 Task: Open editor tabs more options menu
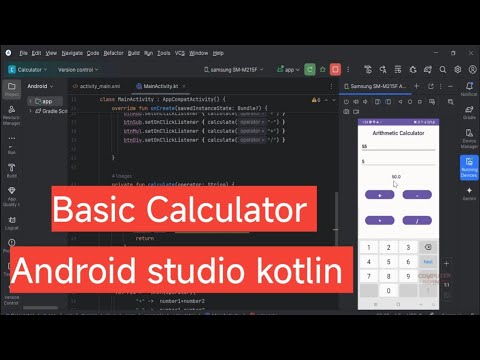pyautogui.click(x=331, y=86)
